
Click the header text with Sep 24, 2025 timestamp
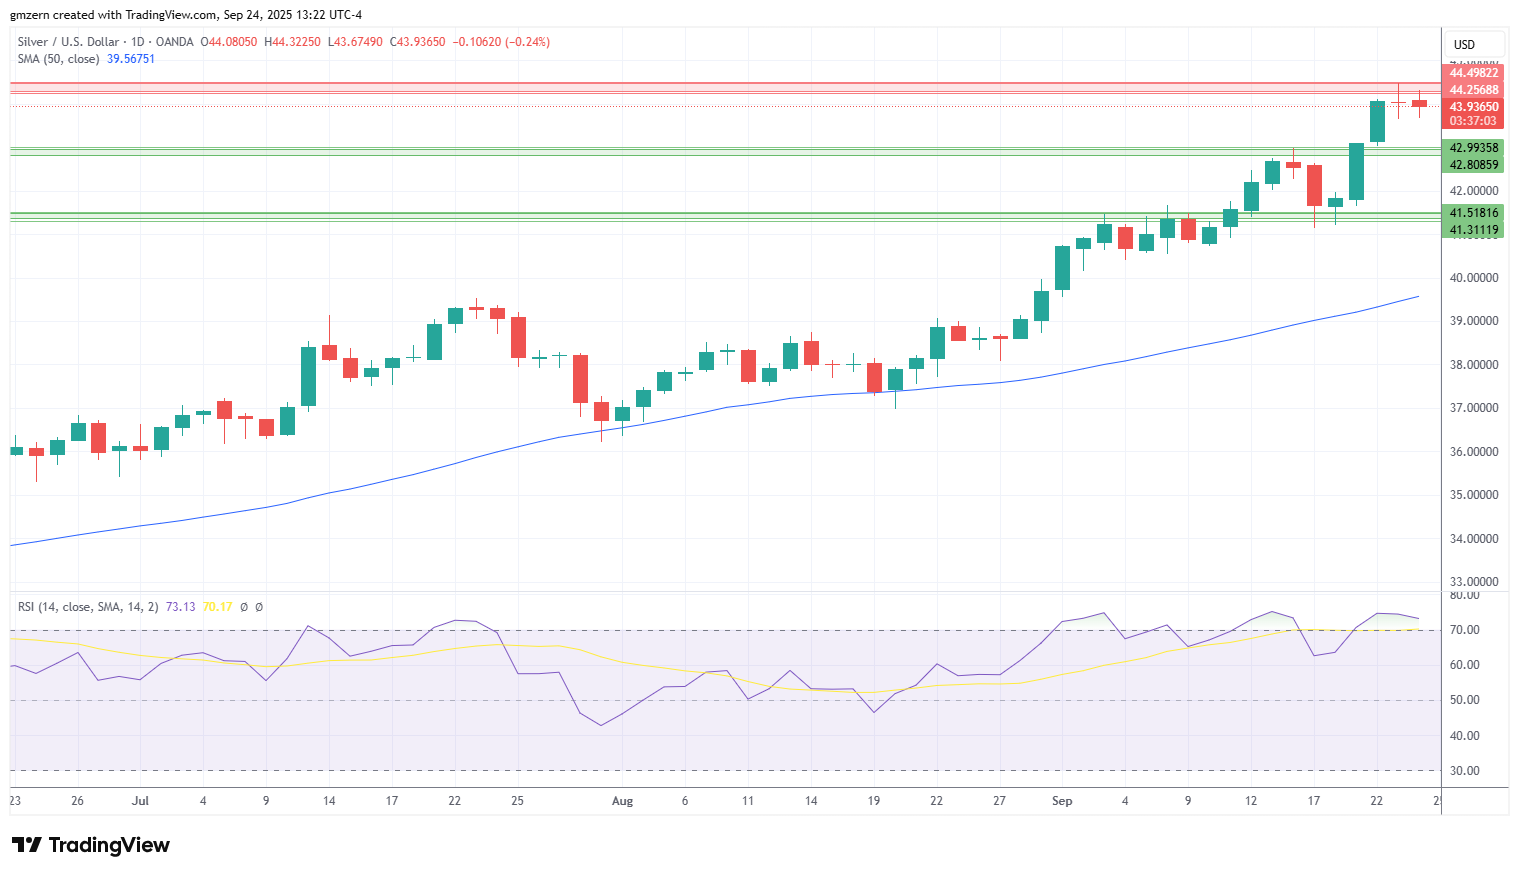(186, 15)
